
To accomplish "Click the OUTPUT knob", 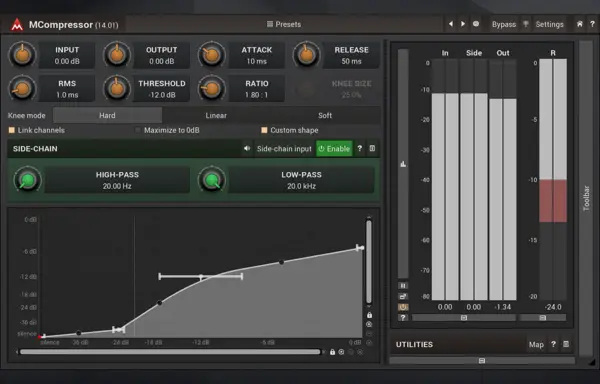I will pyautogui.click(x=117, y=55).
